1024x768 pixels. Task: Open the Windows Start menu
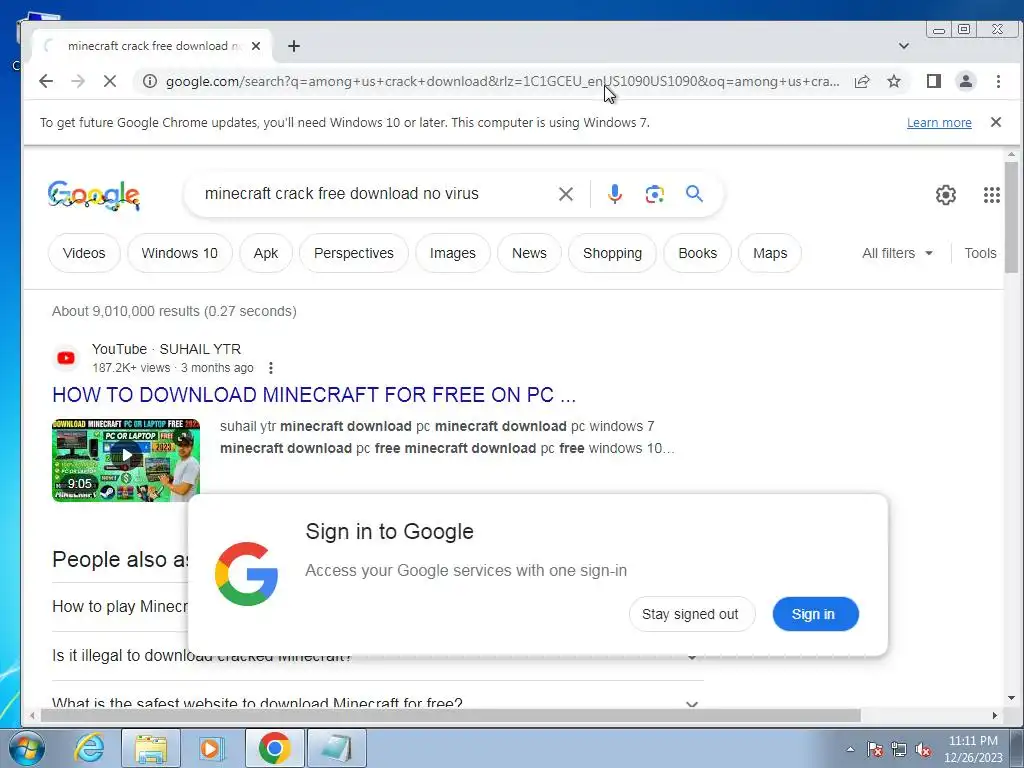click(x=26, y=748)
